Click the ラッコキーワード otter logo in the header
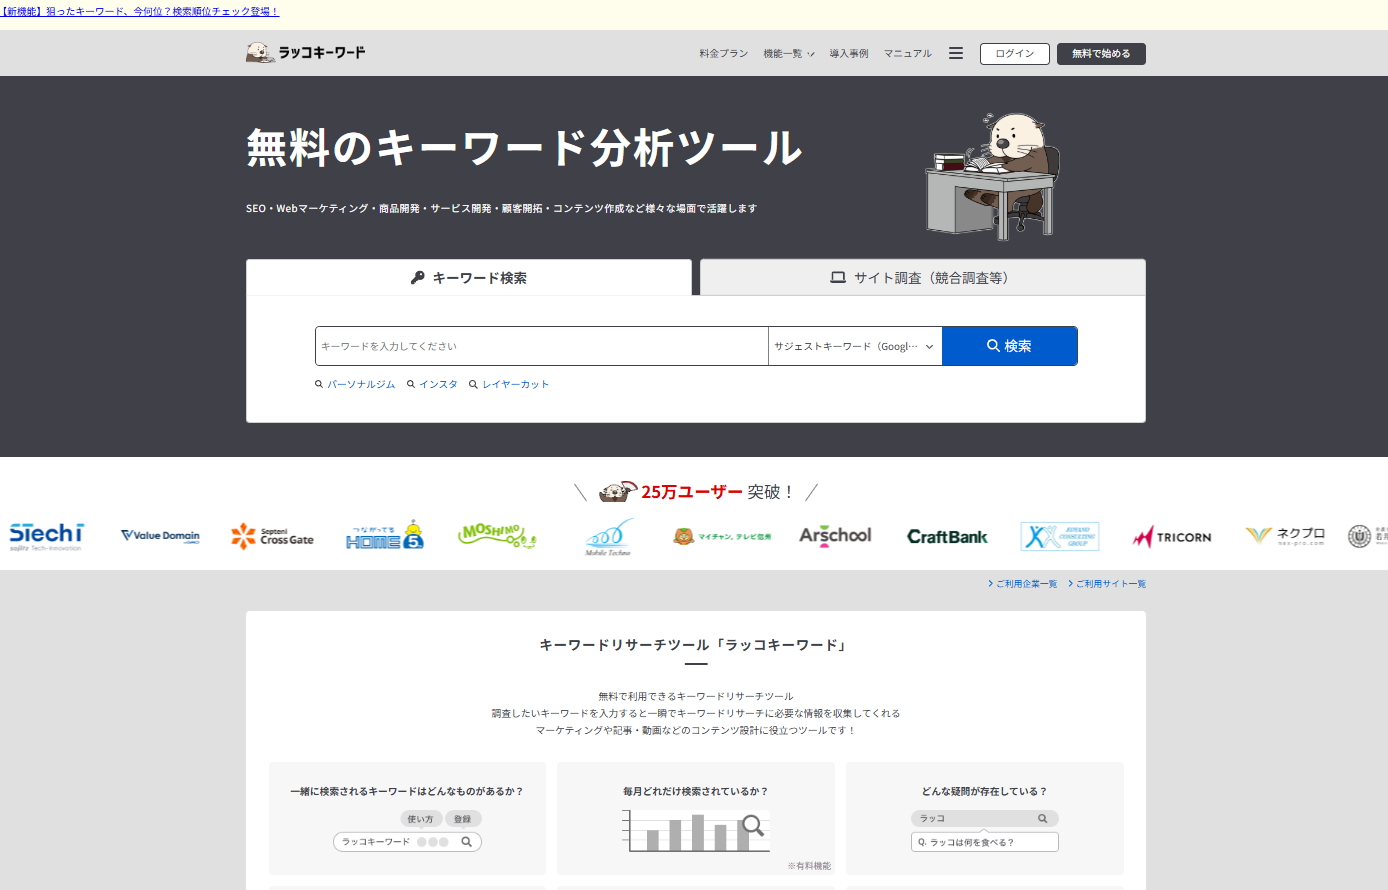Screen dimensions: 1388x890 point(305,53)
